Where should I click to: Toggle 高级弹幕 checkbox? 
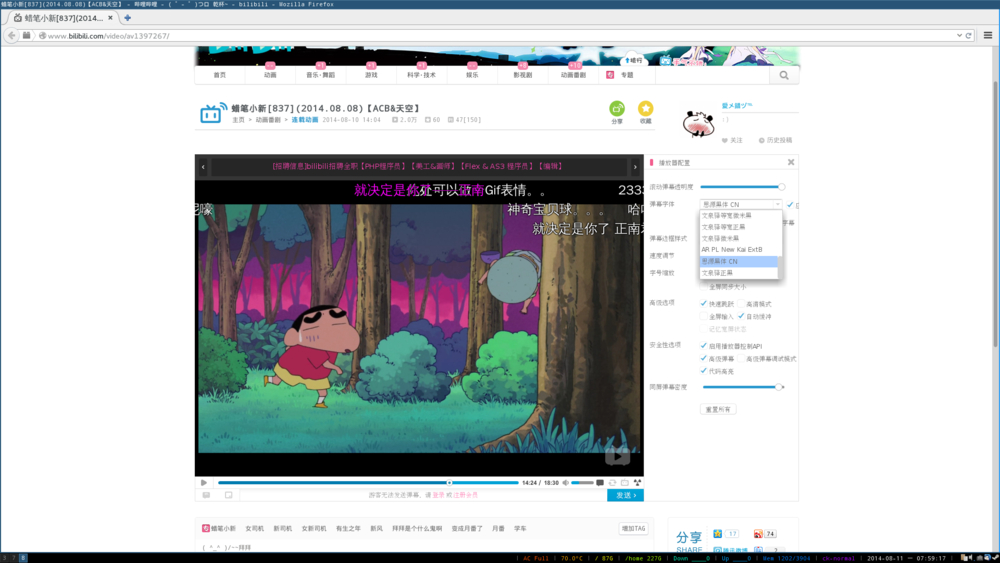pos(703,358)
